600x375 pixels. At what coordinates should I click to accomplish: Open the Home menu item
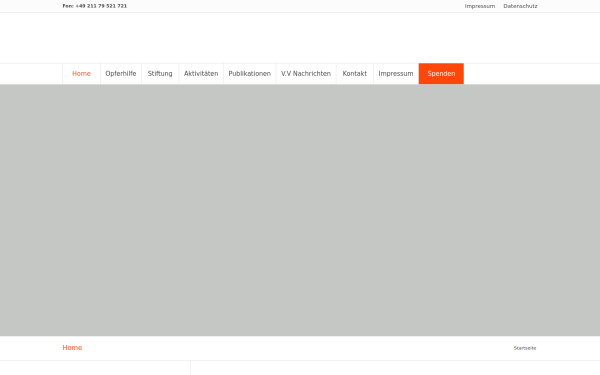click(x=81, y=73)
